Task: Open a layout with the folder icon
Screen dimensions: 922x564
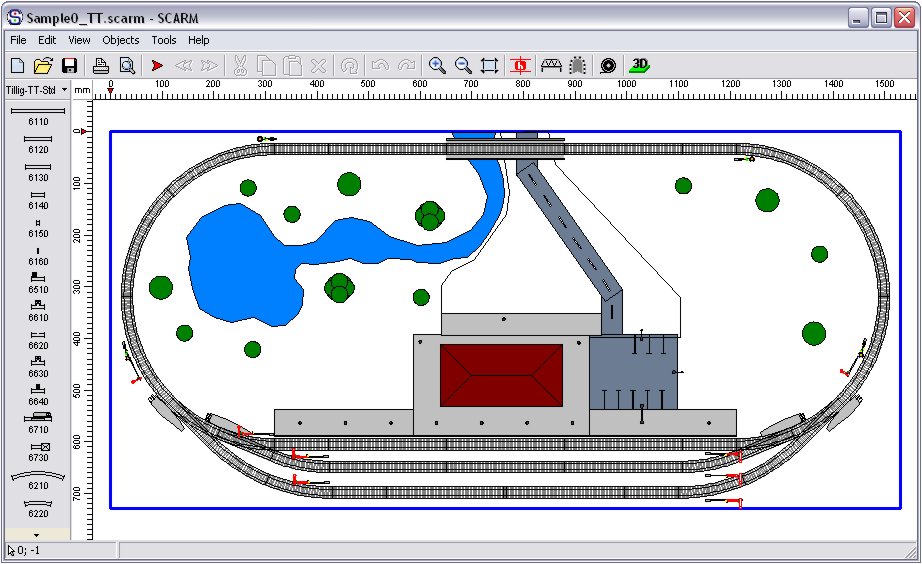Action: (x=43, y=66)
